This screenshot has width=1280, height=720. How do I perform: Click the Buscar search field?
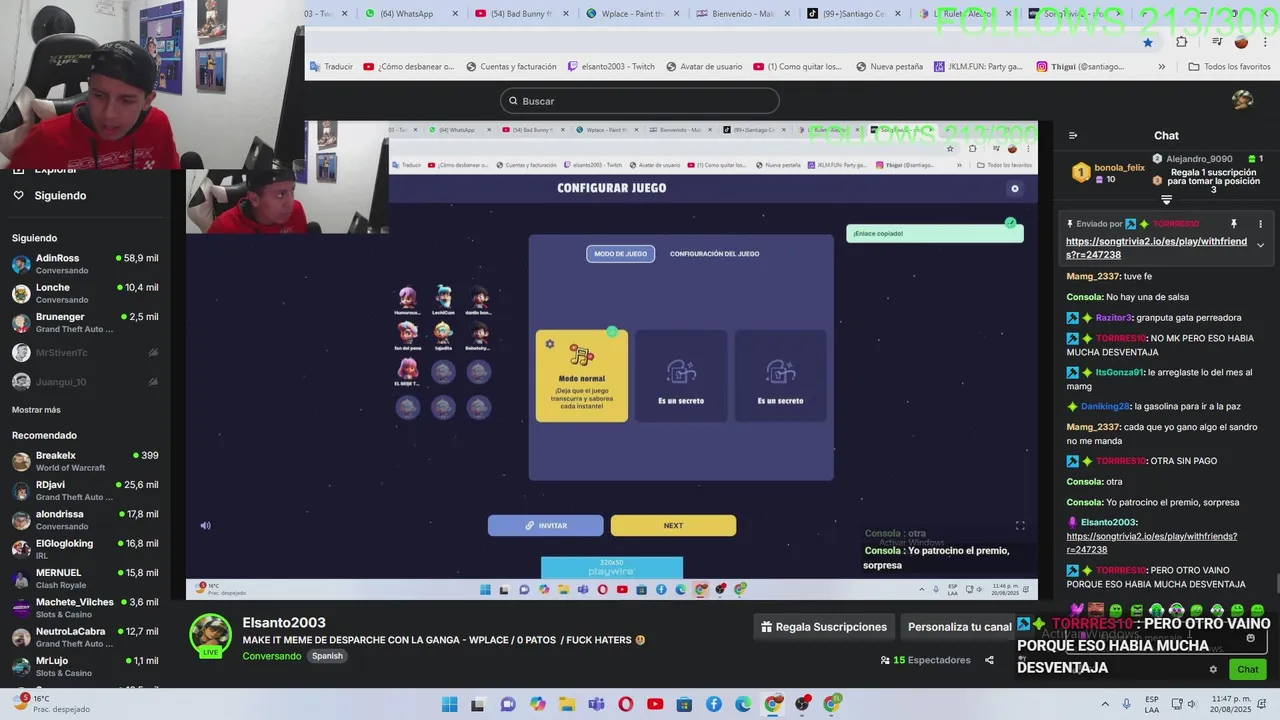pos(640,101)
